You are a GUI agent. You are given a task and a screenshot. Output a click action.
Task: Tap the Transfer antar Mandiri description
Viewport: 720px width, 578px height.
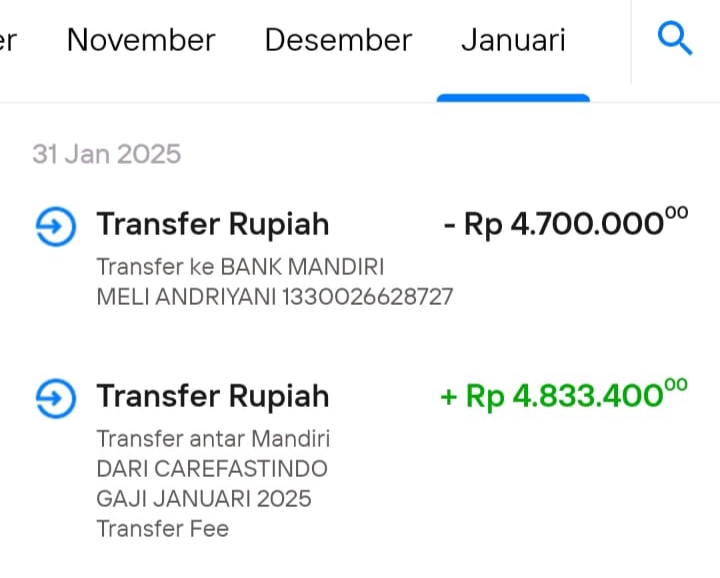(213, 439)
